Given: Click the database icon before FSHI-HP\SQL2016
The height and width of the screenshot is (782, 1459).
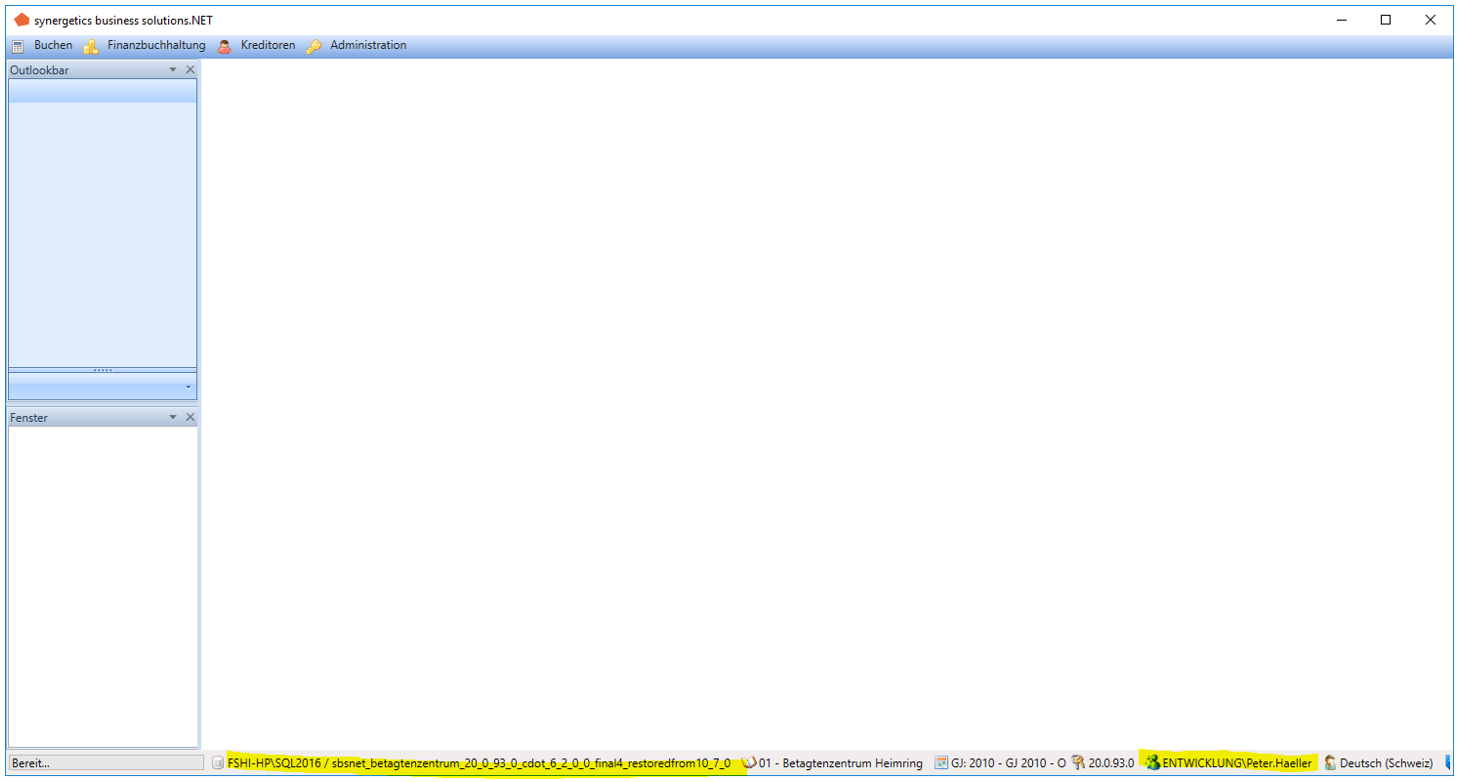Looking at the screenshot, I should 218,763.
